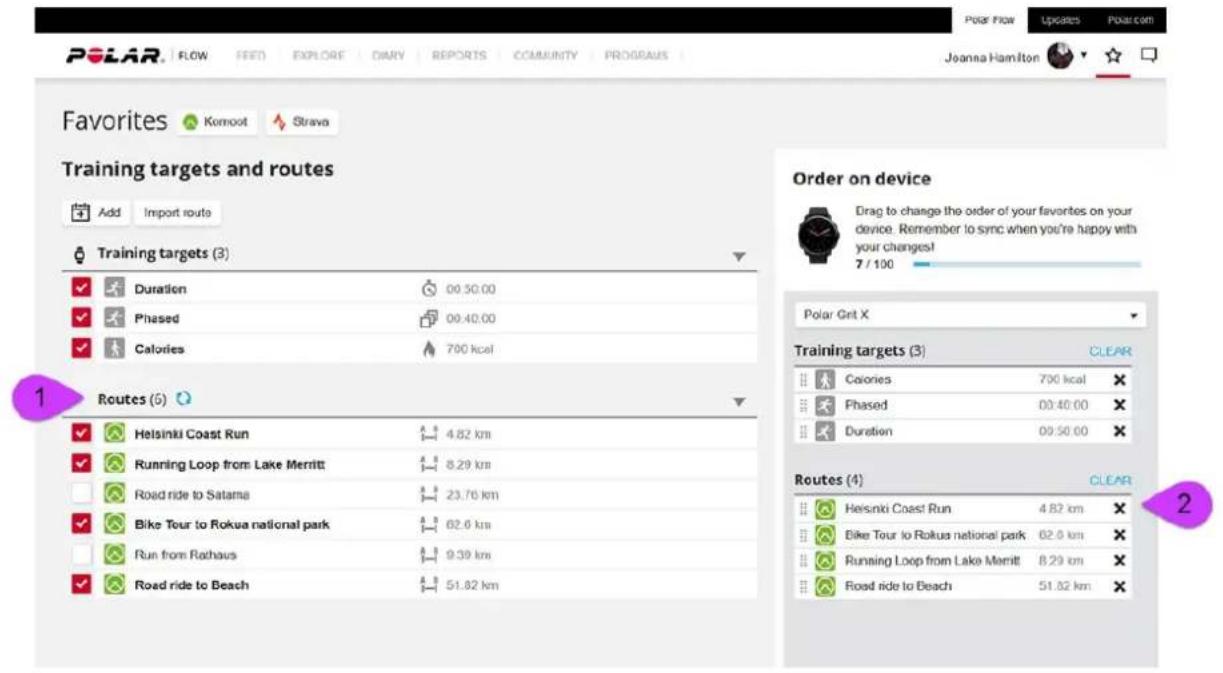Viewport: 1223px width, 673px height.
Task: Grab drag handle of Helsinki Coast Run device item
Action: tap(803, 509)
